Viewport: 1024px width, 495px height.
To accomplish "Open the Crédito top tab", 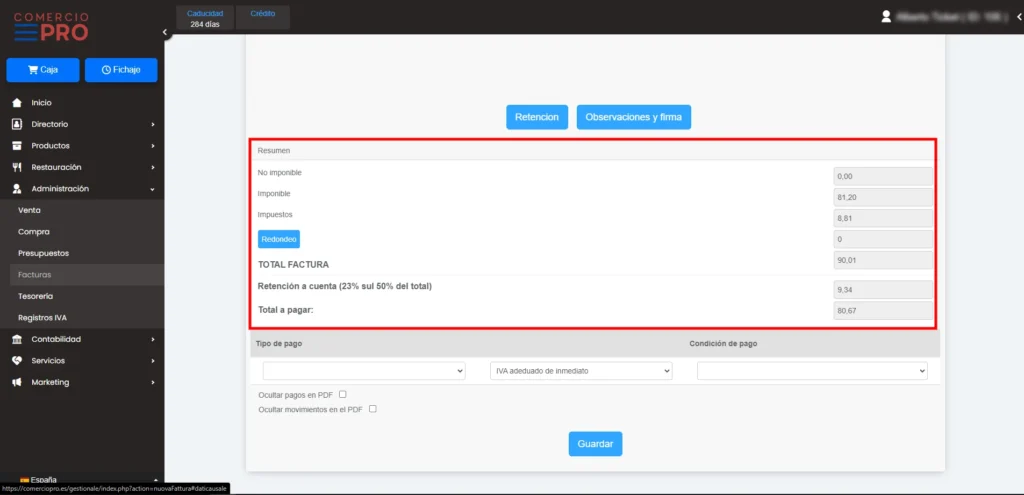I will [263, 18].
